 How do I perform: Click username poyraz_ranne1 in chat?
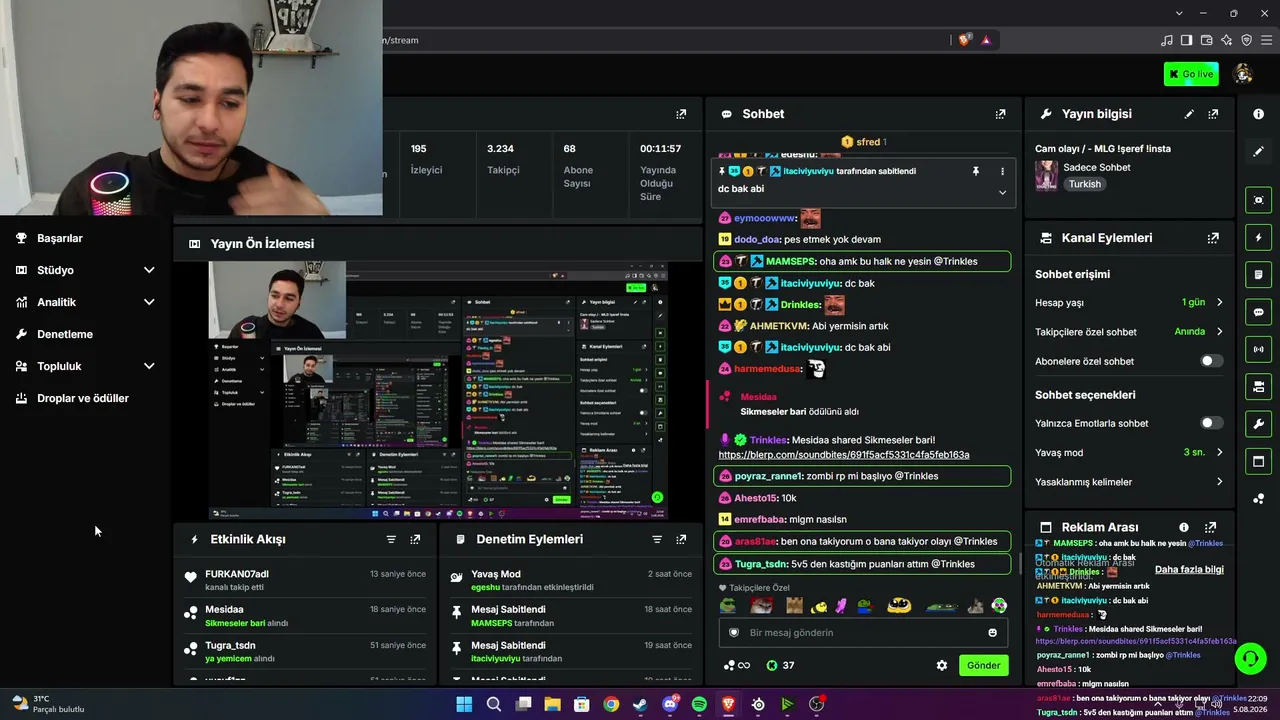[769, 476]
